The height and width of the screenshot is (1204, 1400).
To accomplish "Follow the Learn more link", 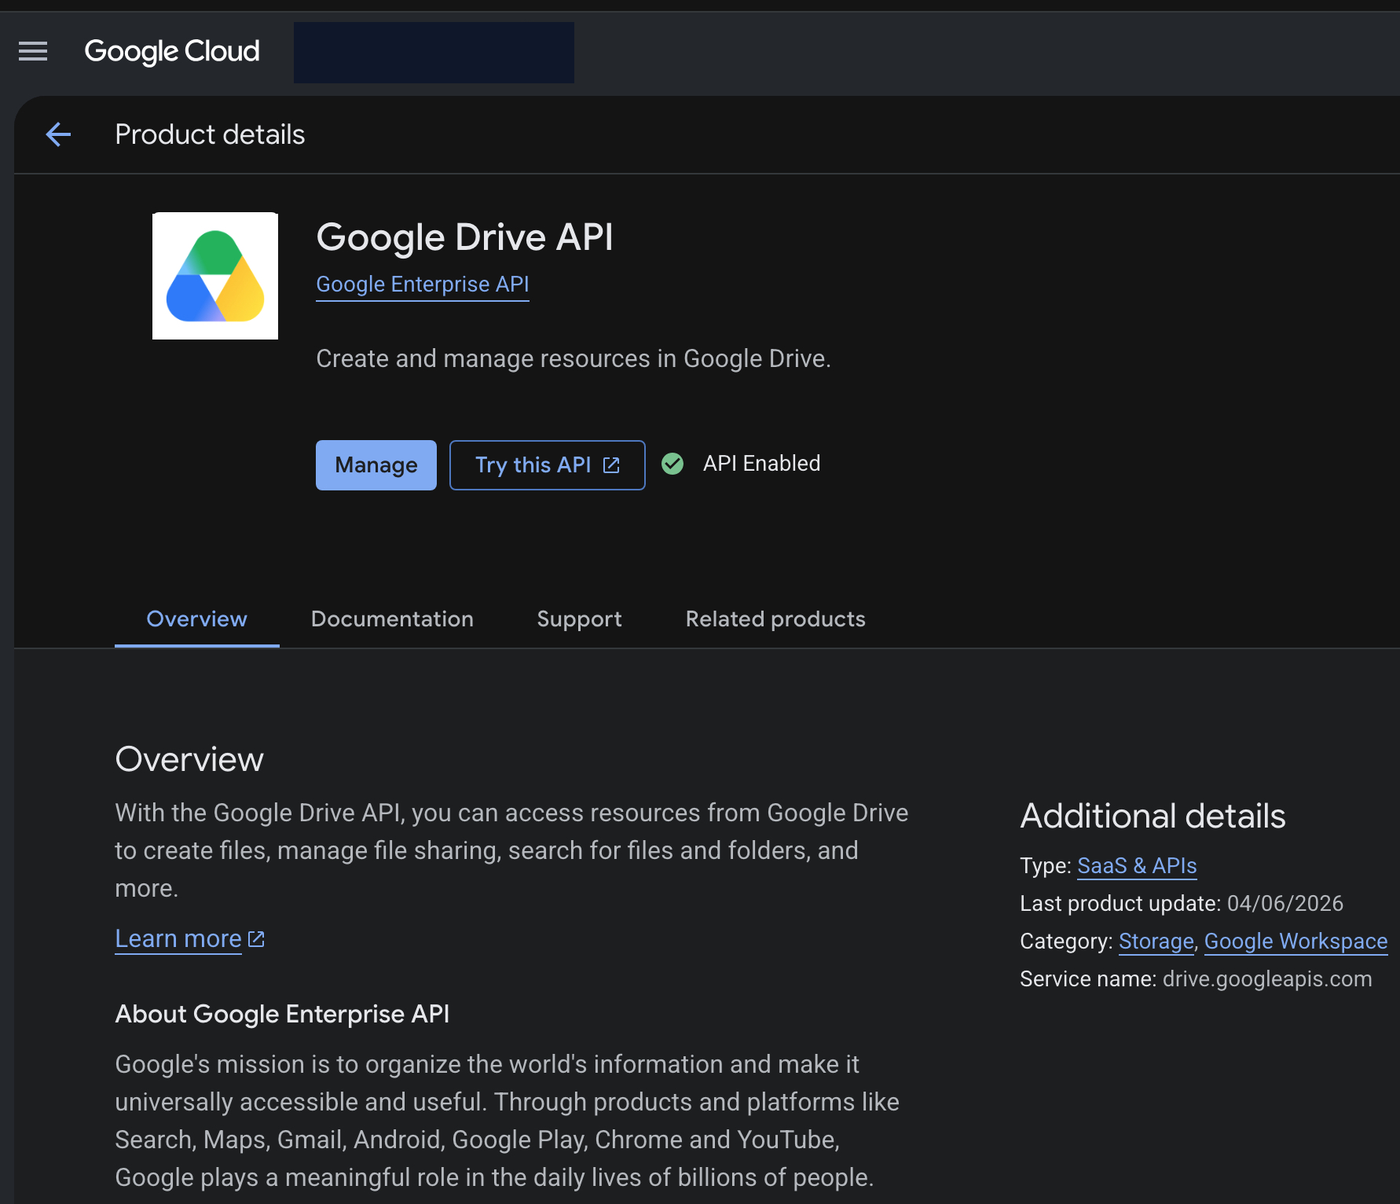I will [178, 939].
